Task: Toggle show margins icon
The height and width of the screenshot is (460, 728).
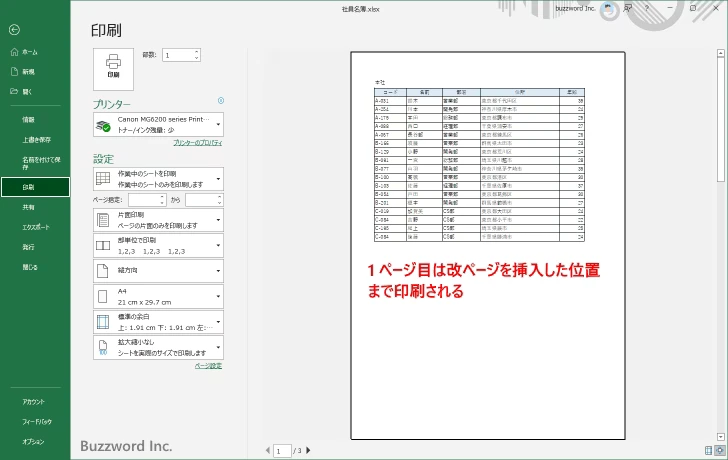Action: [x=708, y=450]
